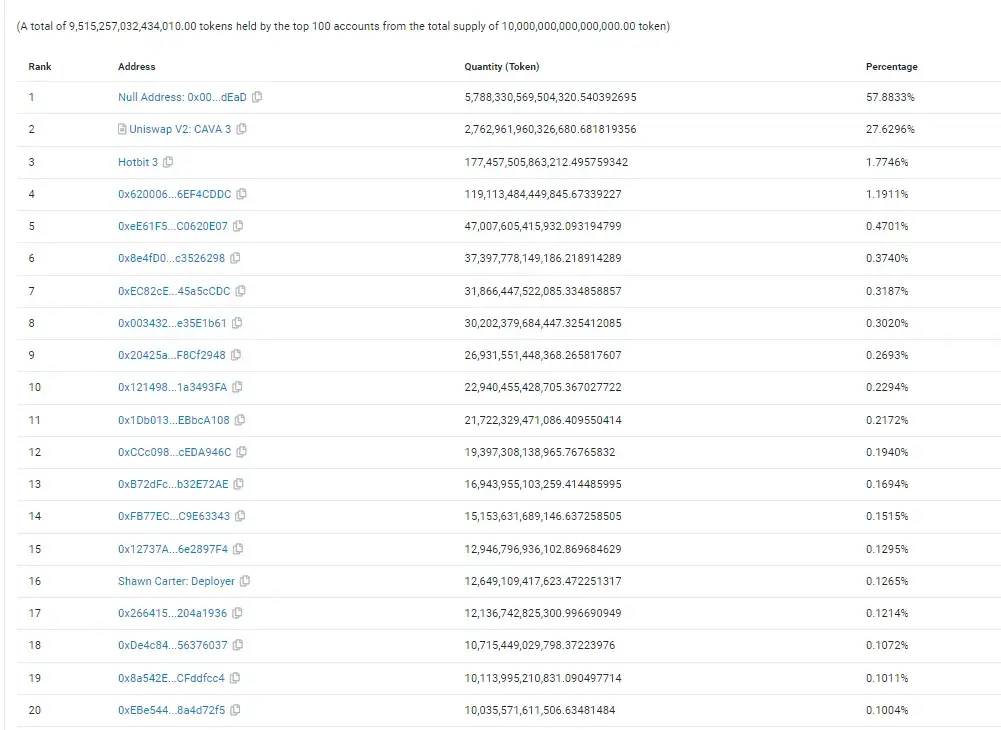Select quantity 10,035,571,611,506.63481484
1001x730 pixels.
point(539,710)
